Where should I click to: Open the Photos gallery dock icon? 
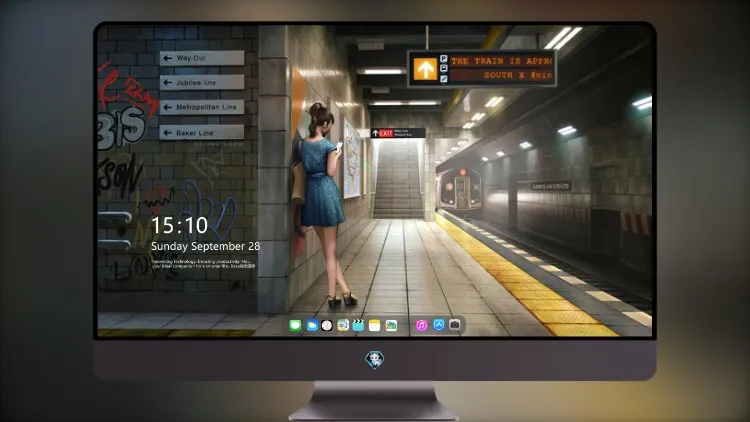click(391, 326)
